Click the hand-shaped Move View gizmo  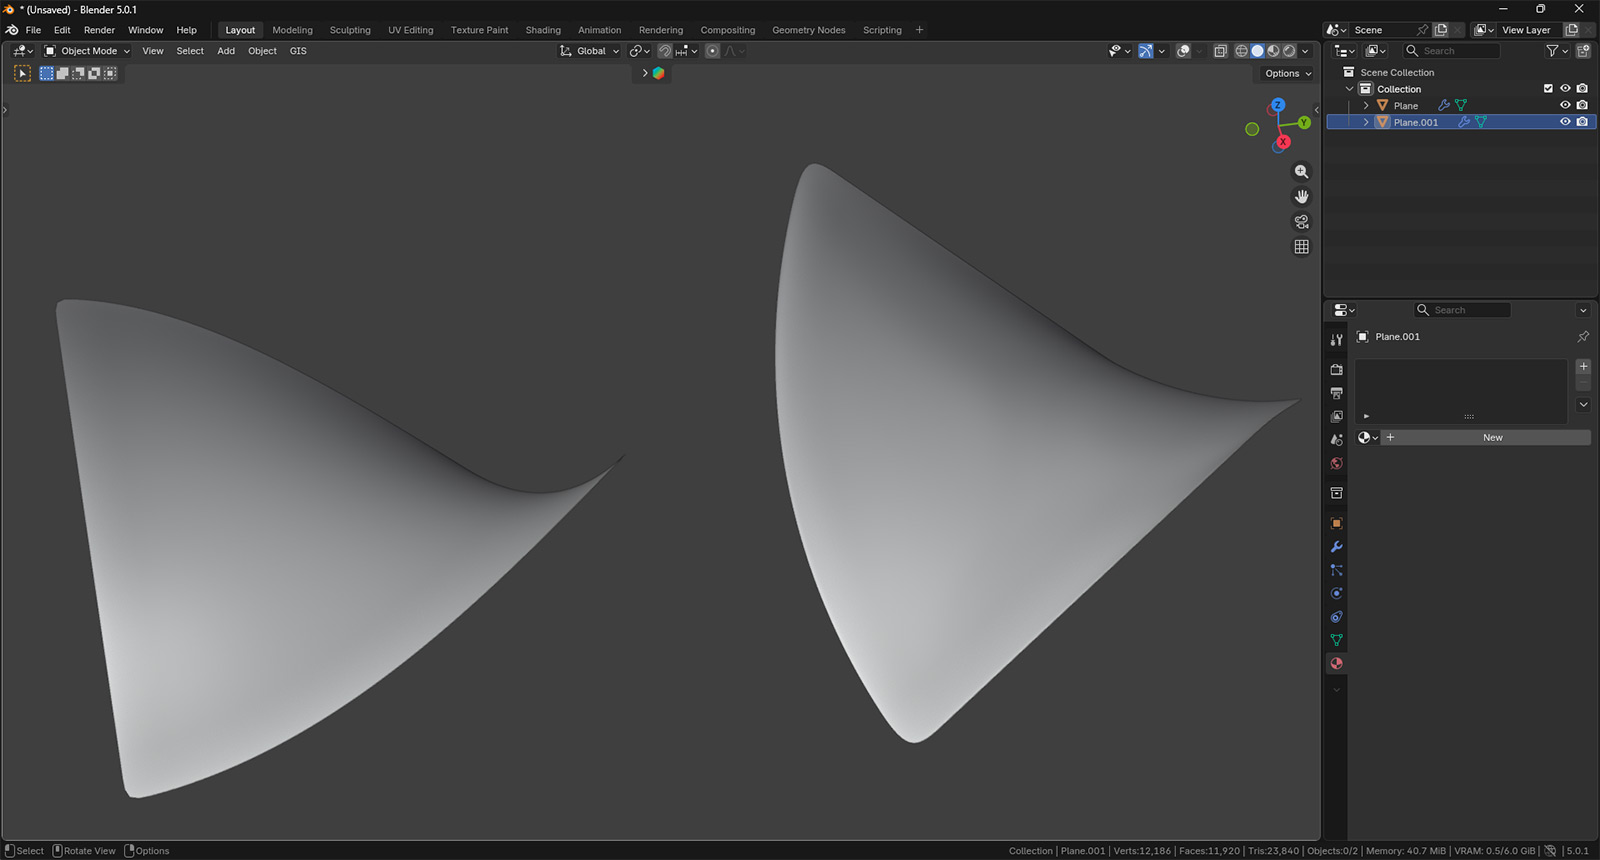click(1301, 197)
